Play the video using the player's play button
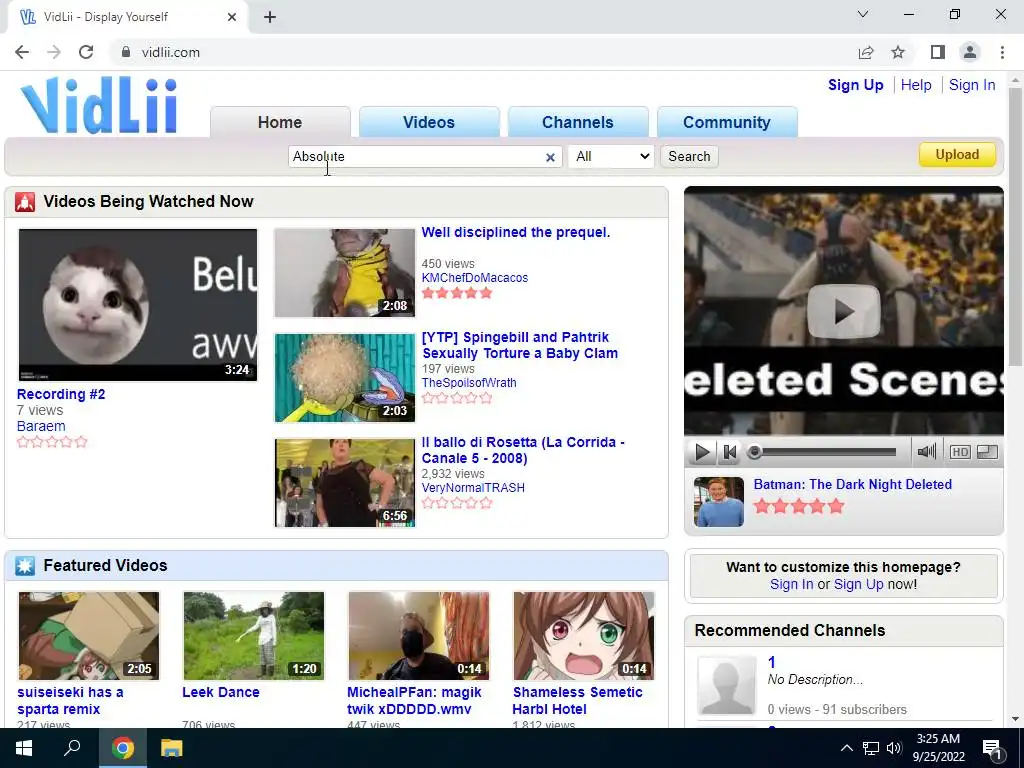Image resolution: width=1024 pixels, height=768 pixels. click(x=702, y=452)
